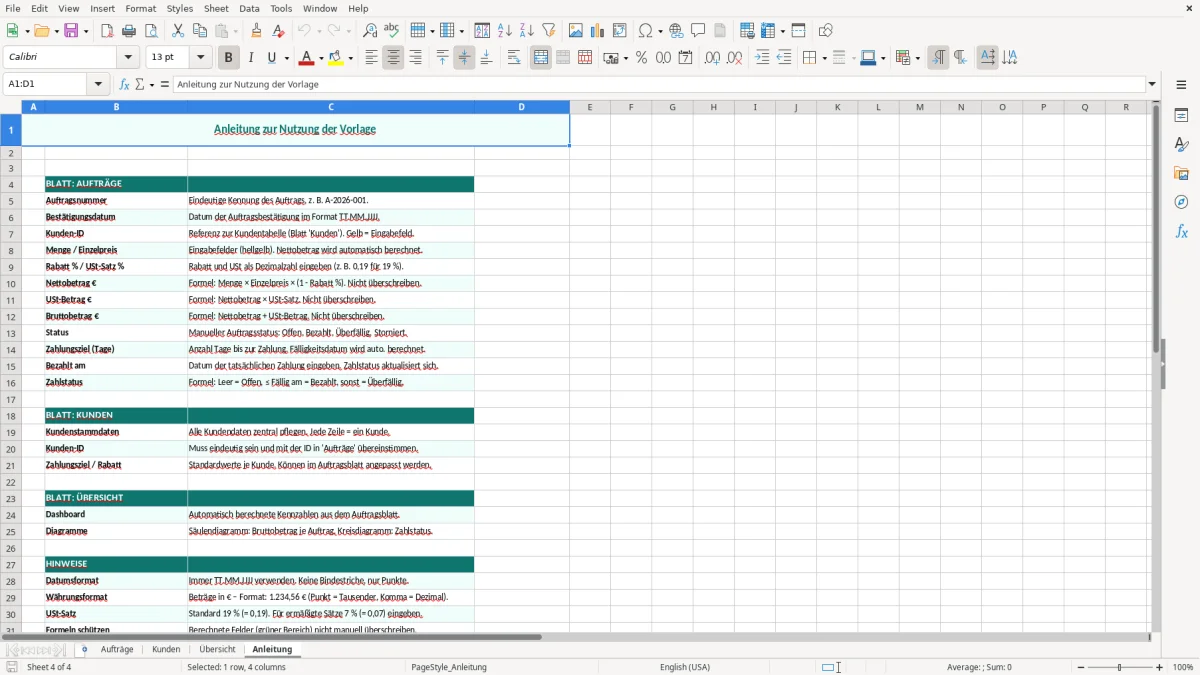Image resolution: width=1200 pixels, height=675 pixels.
Task: Switch to the Aufträge sheet tab
Action: pos(117,649)
